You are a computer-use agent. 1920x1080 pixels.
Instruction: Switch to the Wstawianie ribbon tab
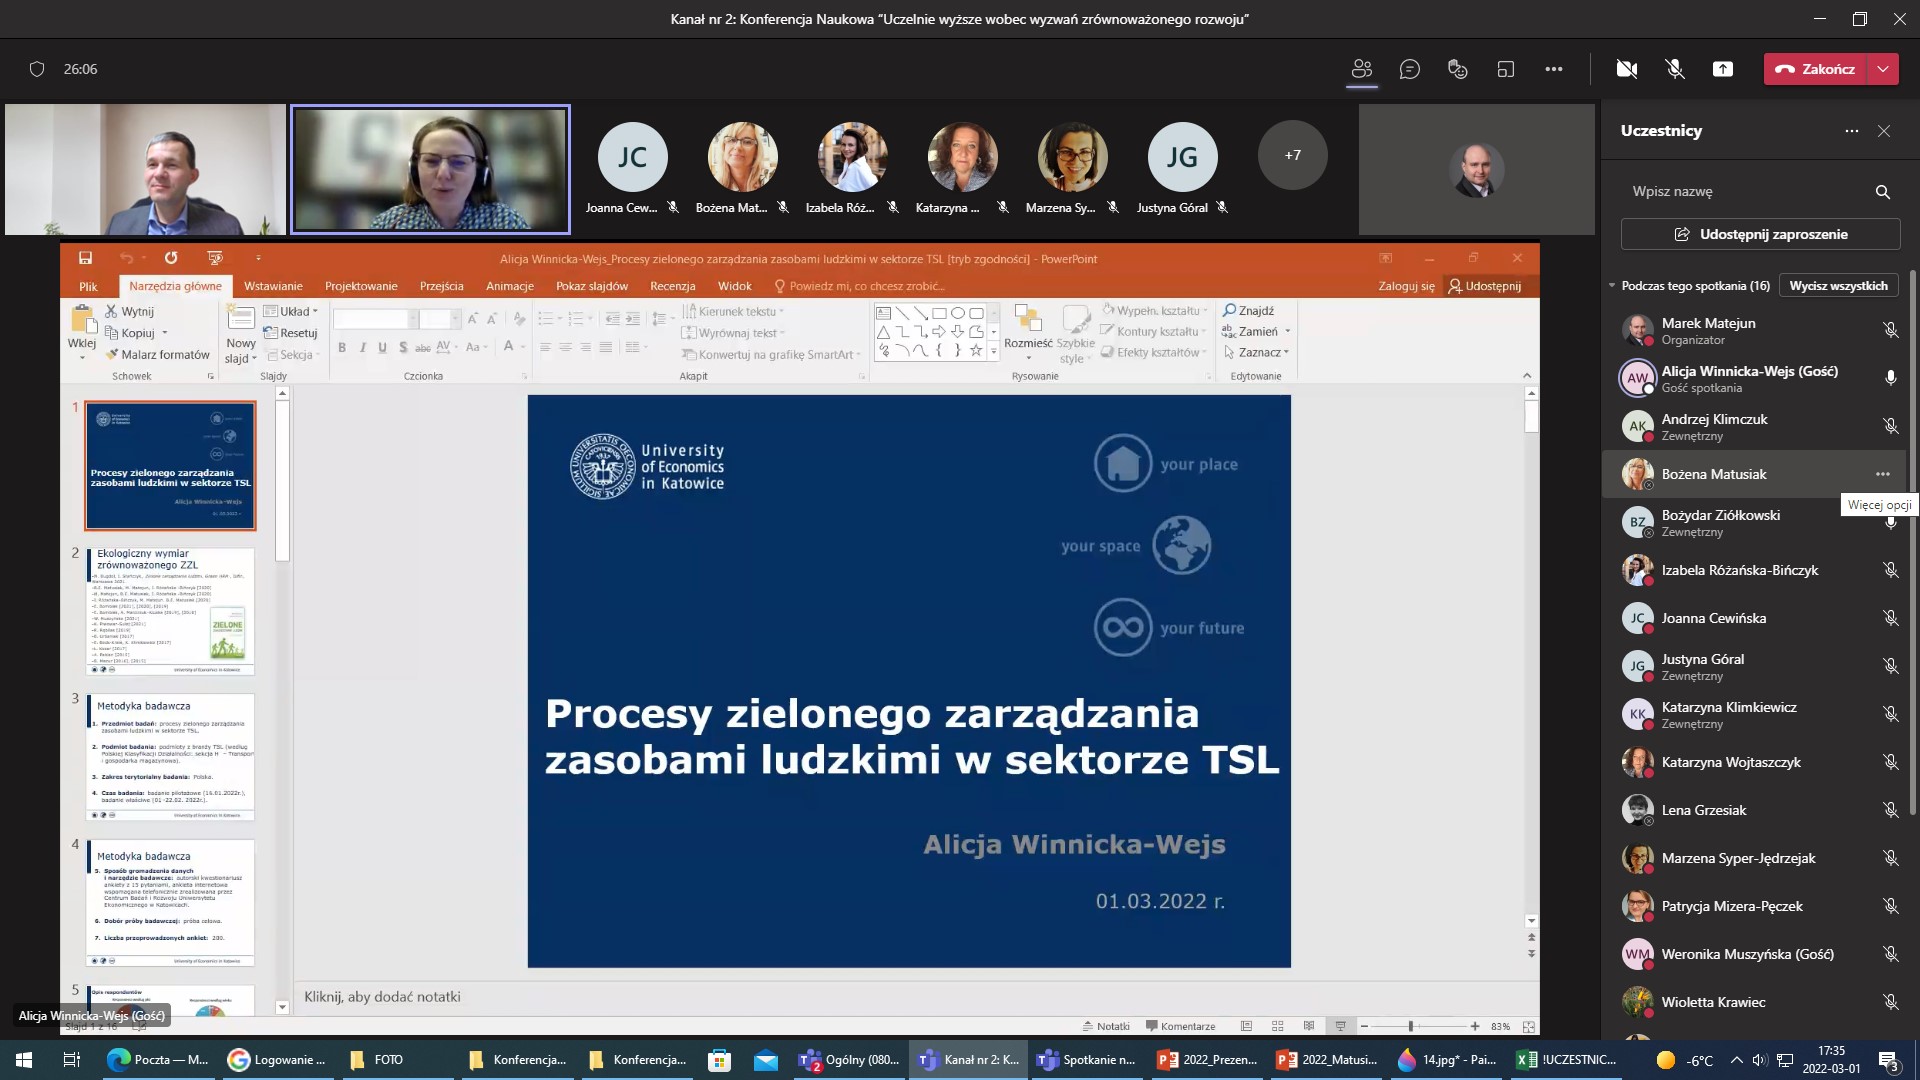click(x=273, y=286)
